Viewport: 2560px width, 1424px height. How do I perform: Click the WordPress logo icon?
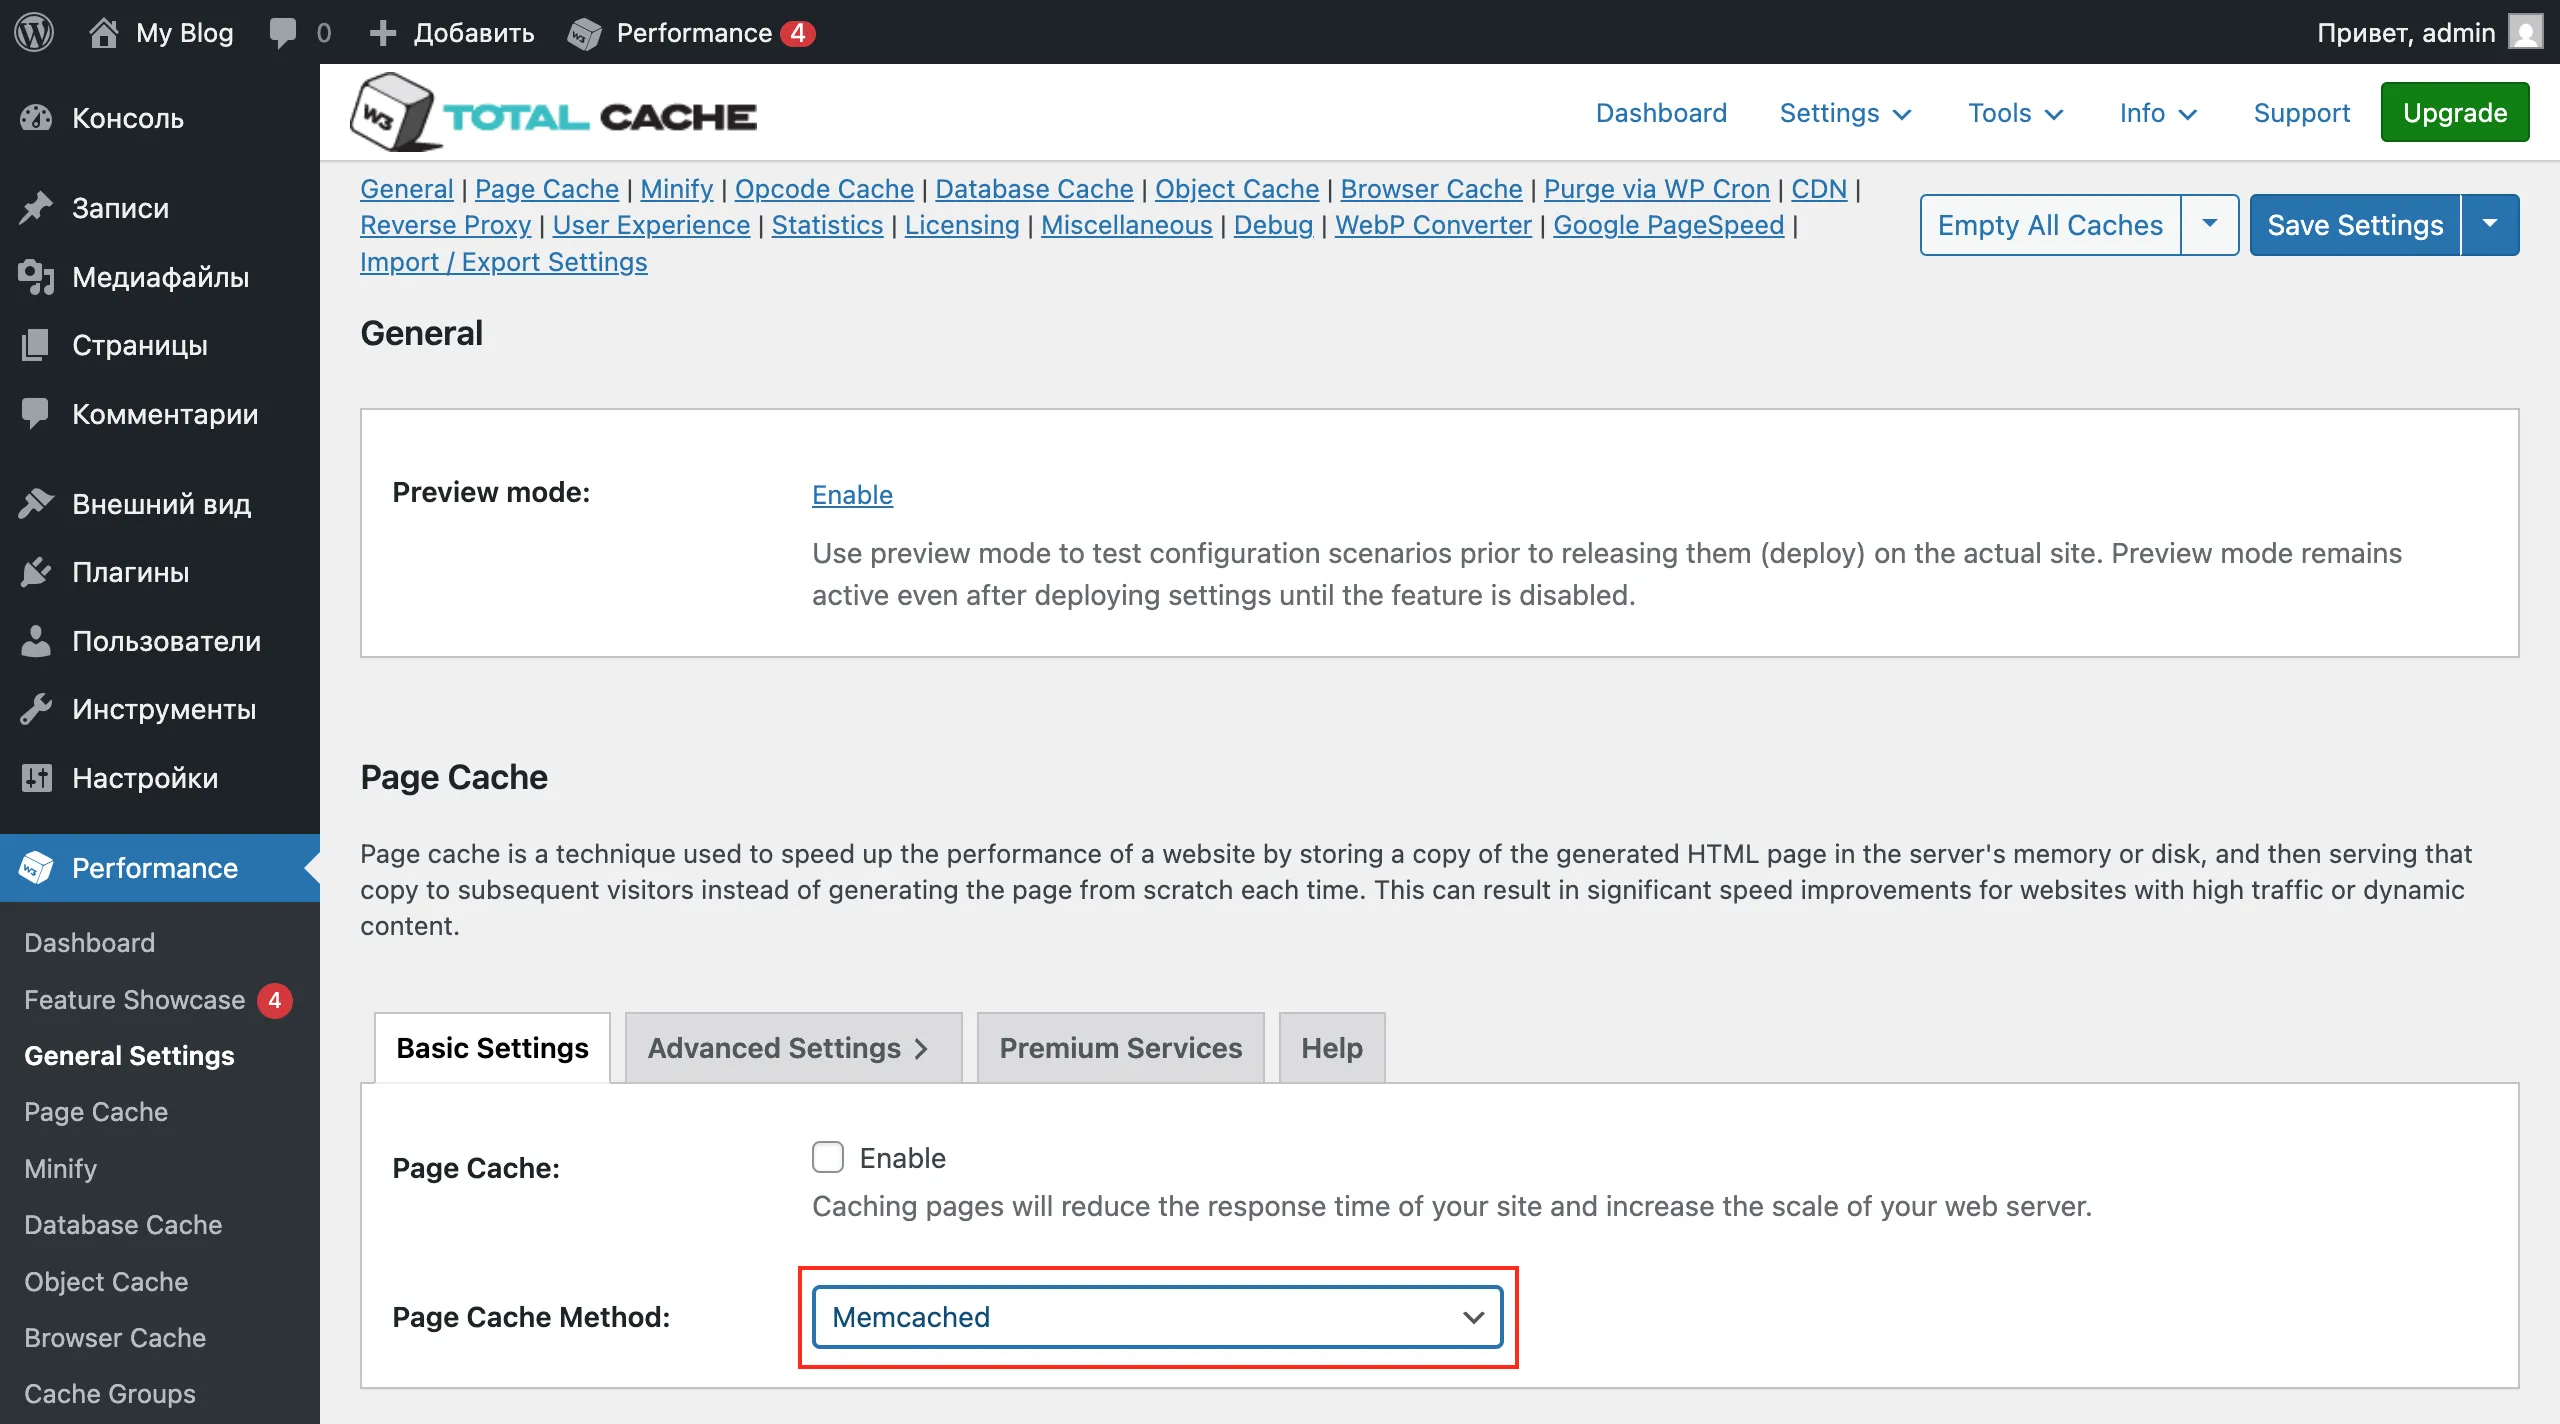click(x=34, y=32)
